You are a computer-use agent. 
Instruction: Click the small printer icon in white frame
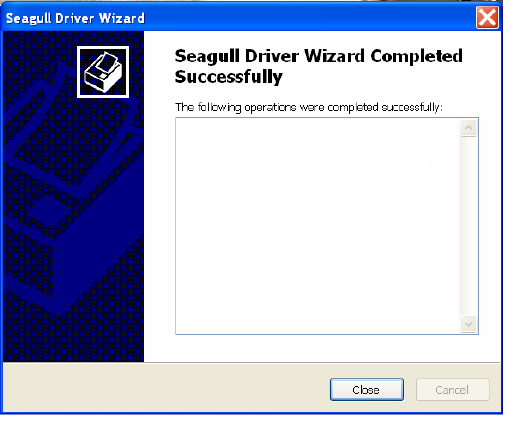tap(103, 72)
